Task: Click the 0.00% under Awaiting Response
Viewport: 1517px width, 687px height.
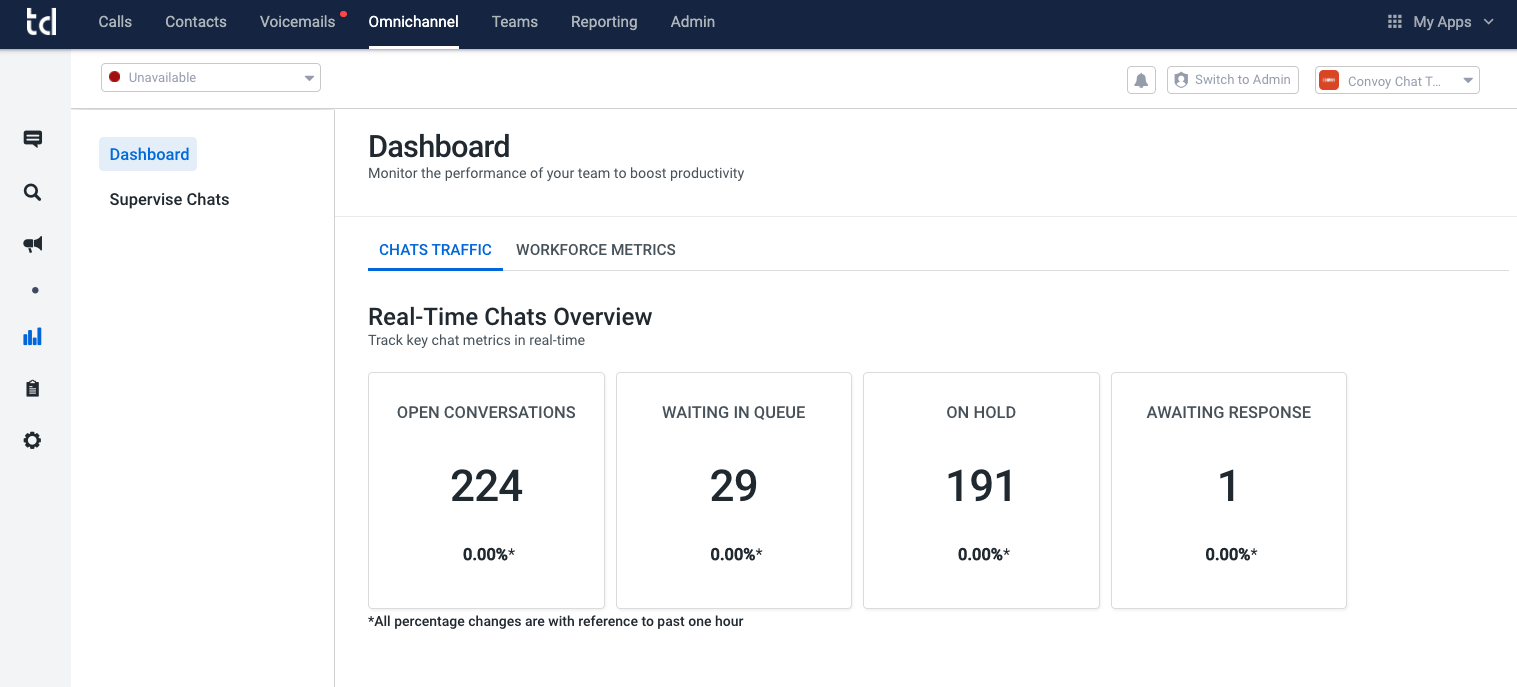Action: click(1230, 554)
